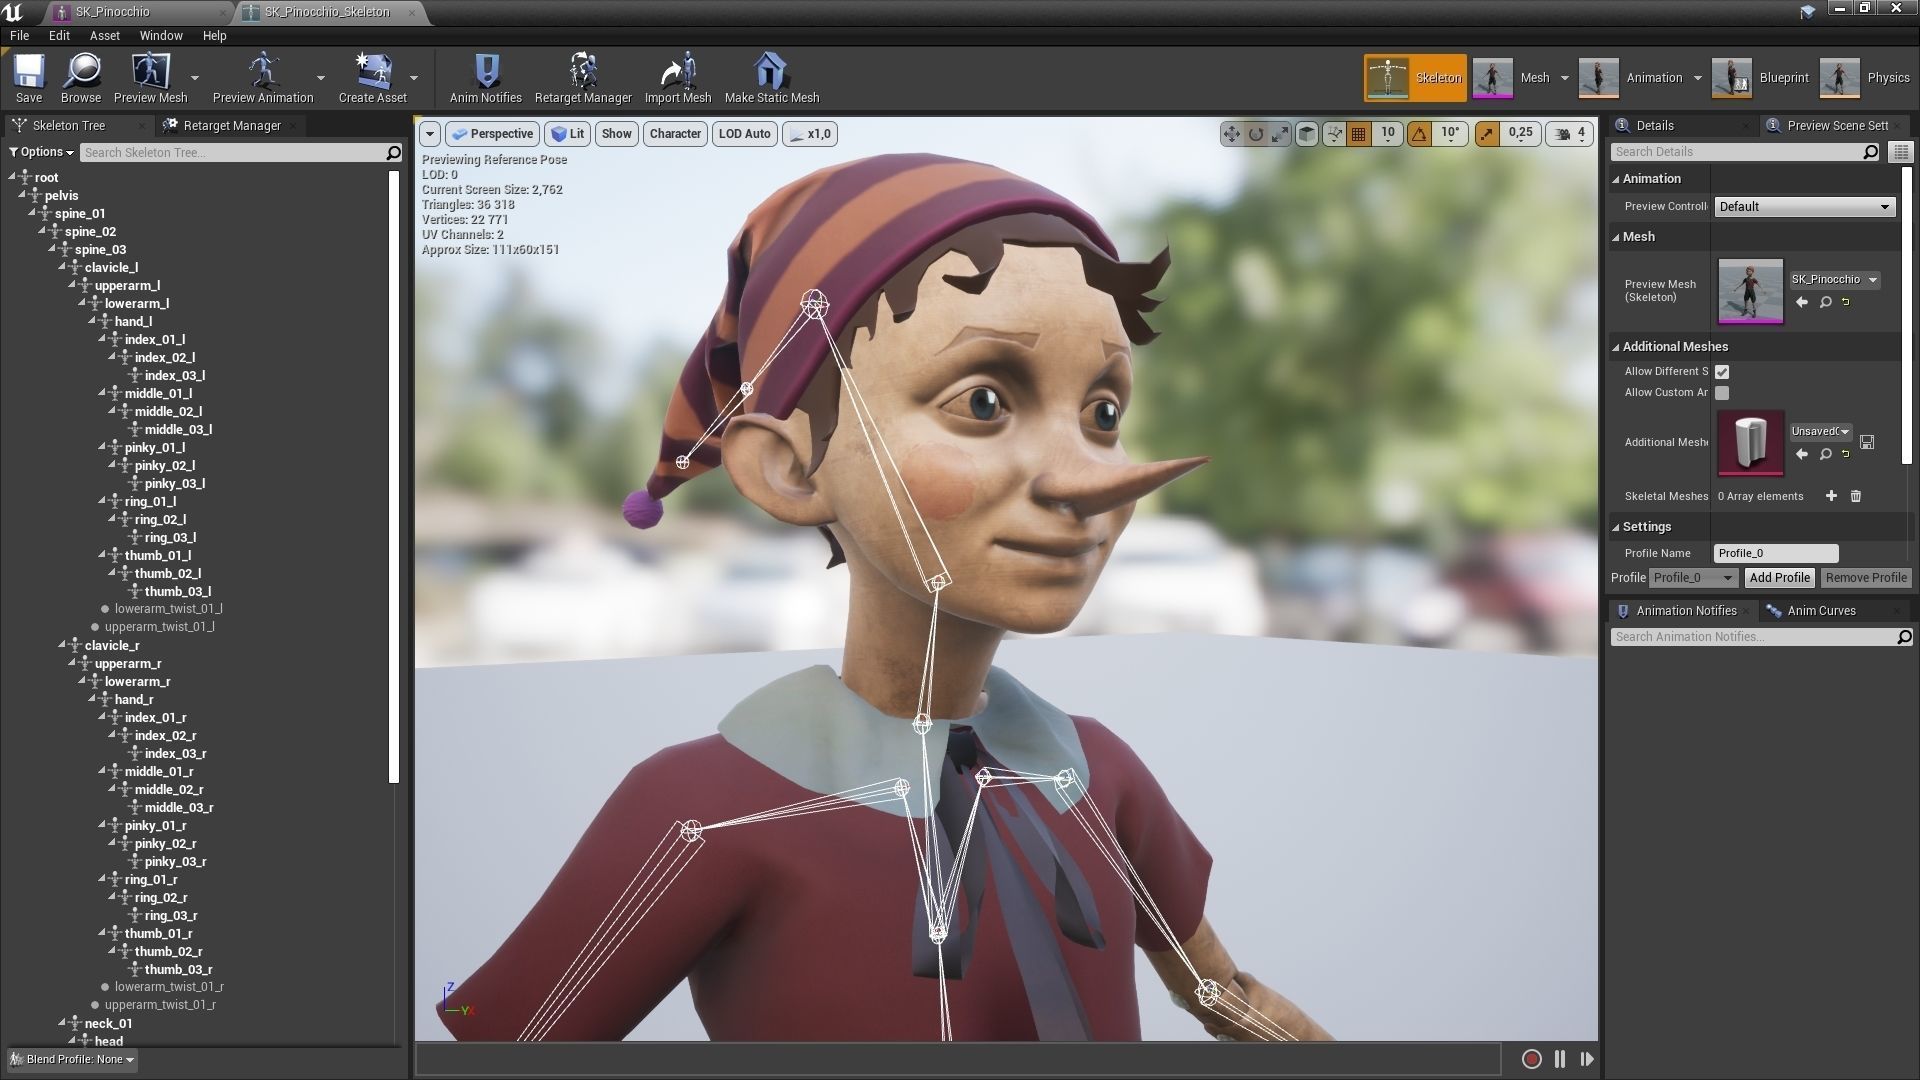Viewport: 1920px width, 1080px height.
Task: Click the Remove Profile button
Action: point(1866,578)
